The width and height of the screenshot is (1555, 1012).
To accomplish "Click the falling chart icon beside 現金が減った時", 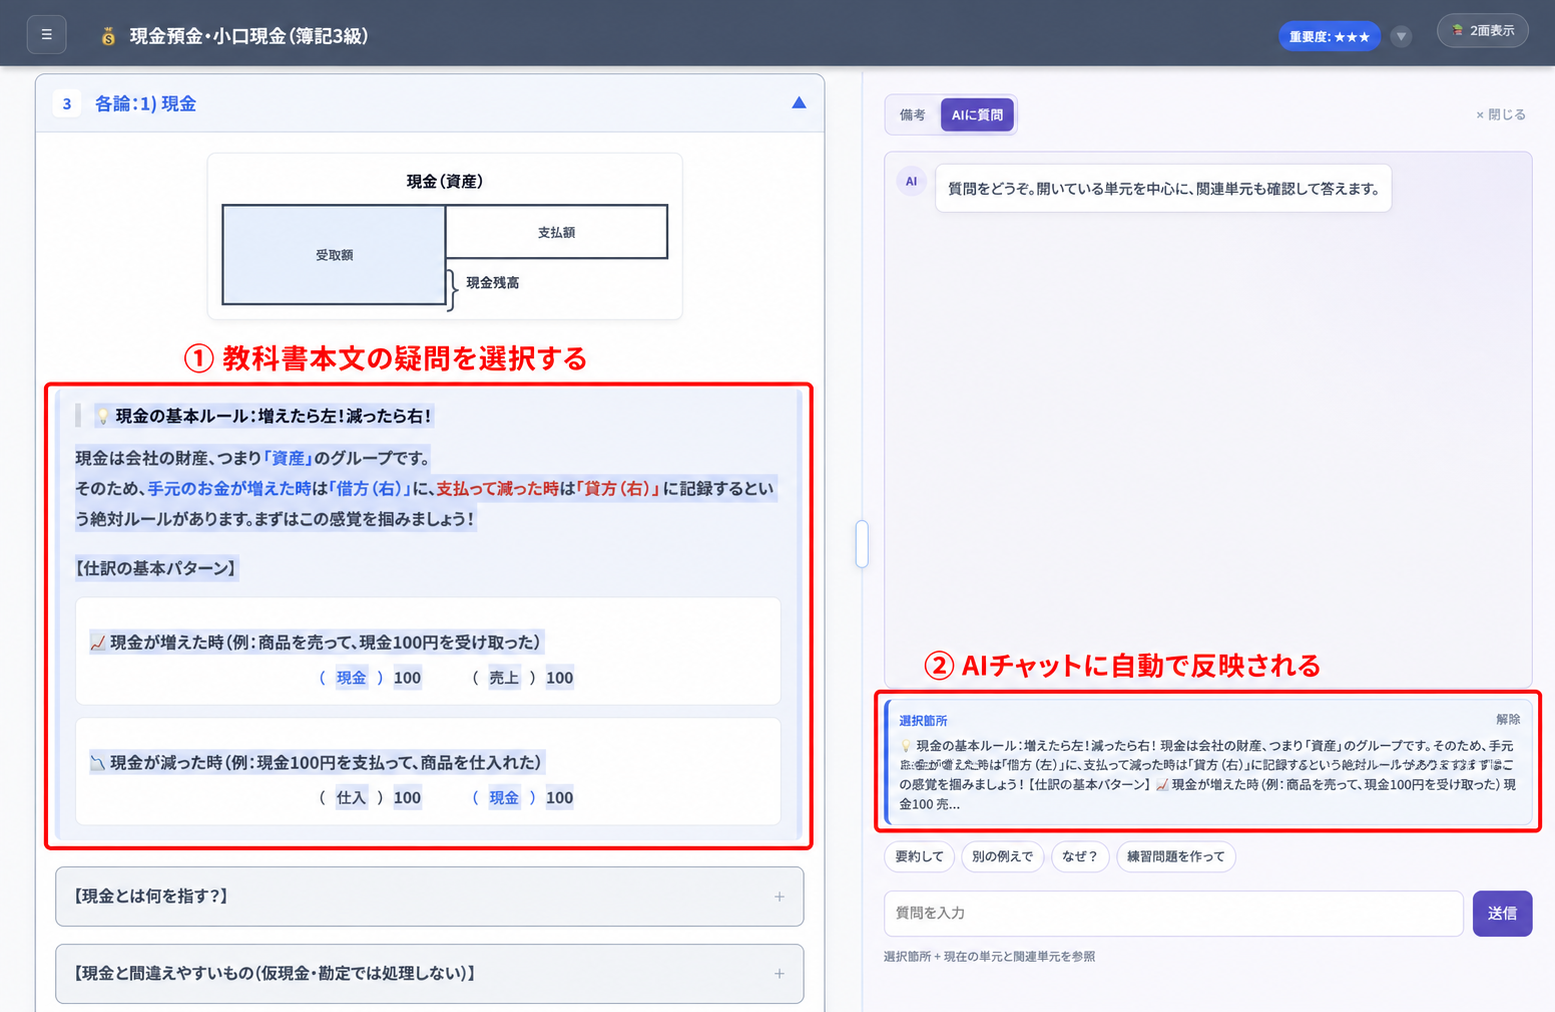I will [98, 763].
